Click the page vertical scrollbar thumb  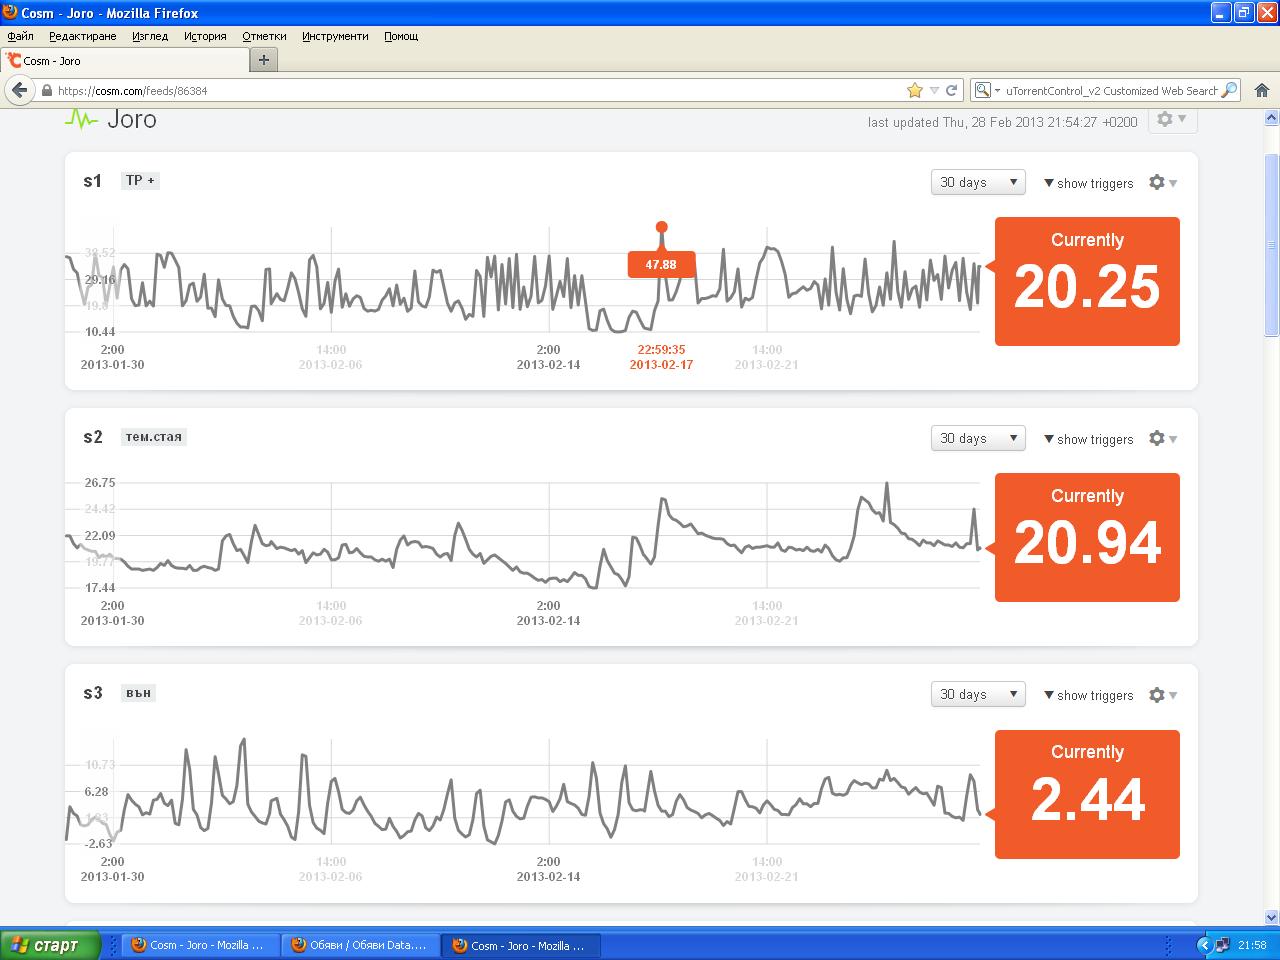(x=1272, y=245)
